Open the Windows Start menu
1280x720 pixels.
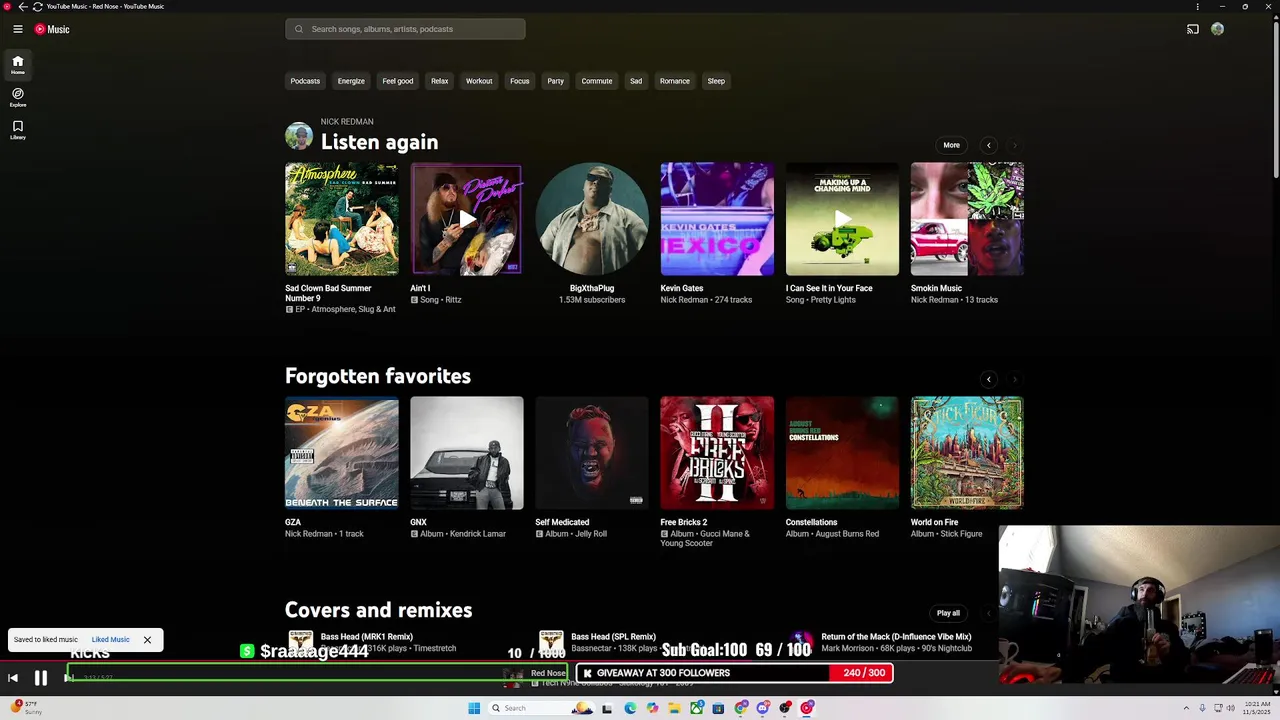[x=474, y=708]
